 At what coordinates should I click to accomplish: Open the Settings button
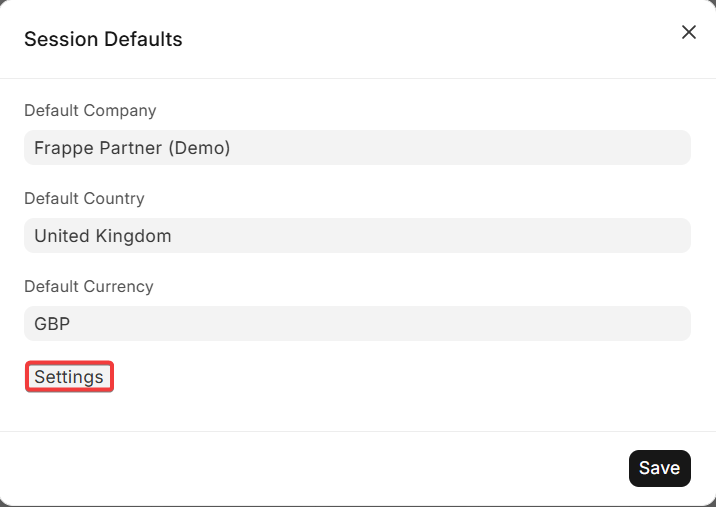coord(69,377)
